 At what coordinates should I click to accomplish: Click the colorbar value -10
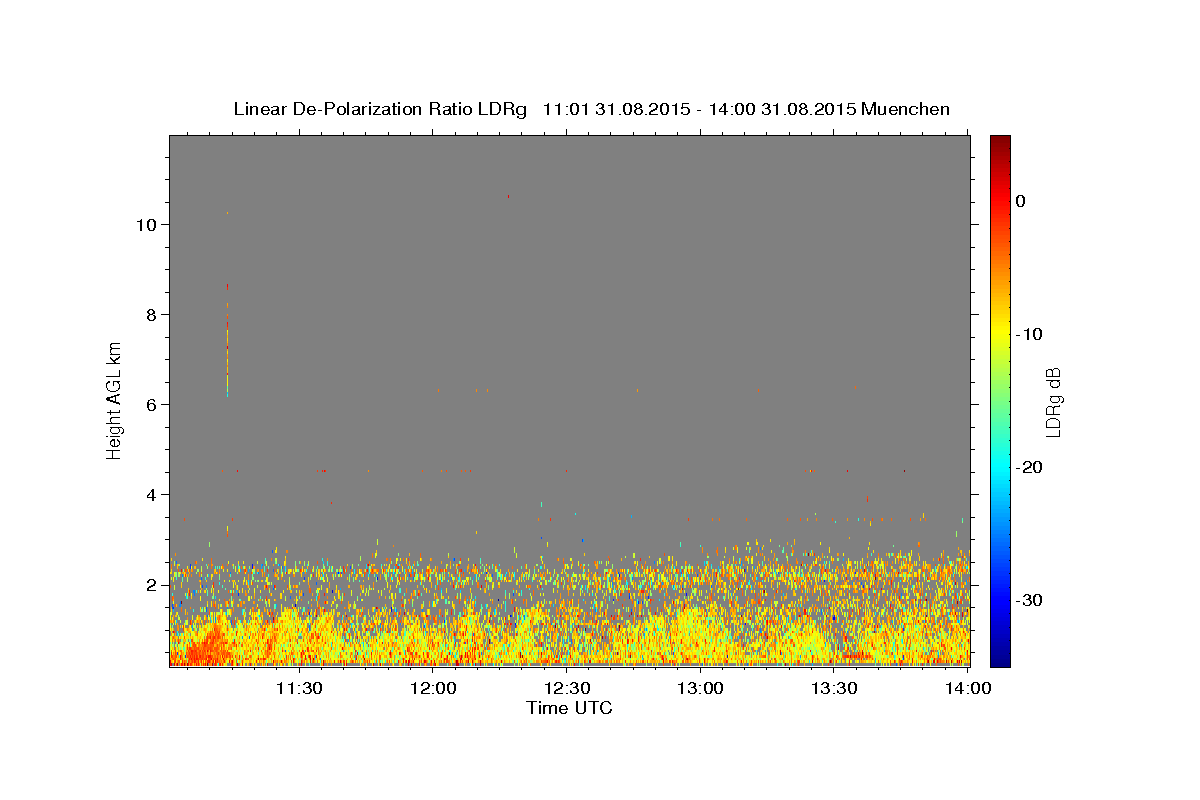(1029, 334)
